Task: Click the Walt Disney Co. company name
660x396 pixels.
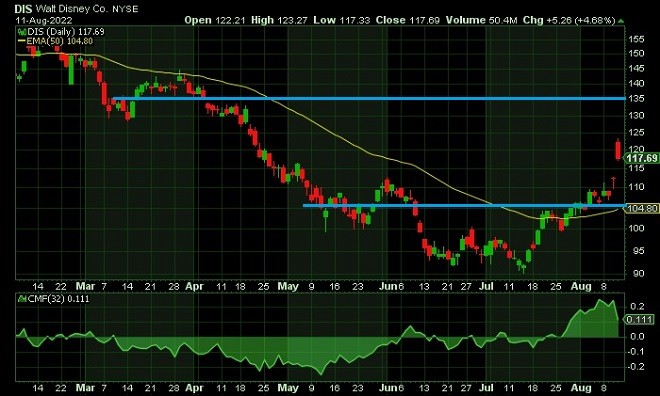Action: [x=72, y=9]
